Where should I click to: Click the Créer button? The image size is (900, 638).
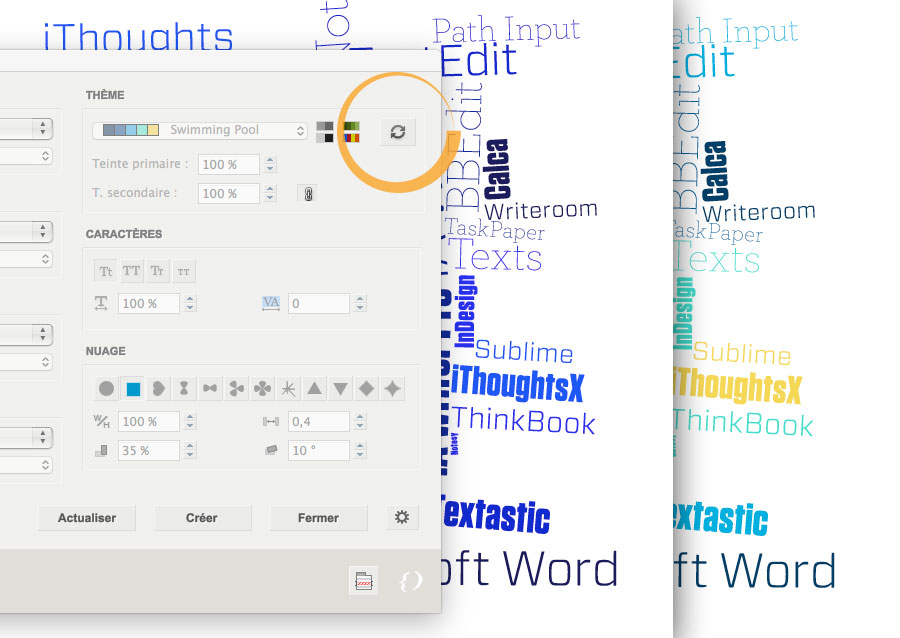tap(202, 518)
